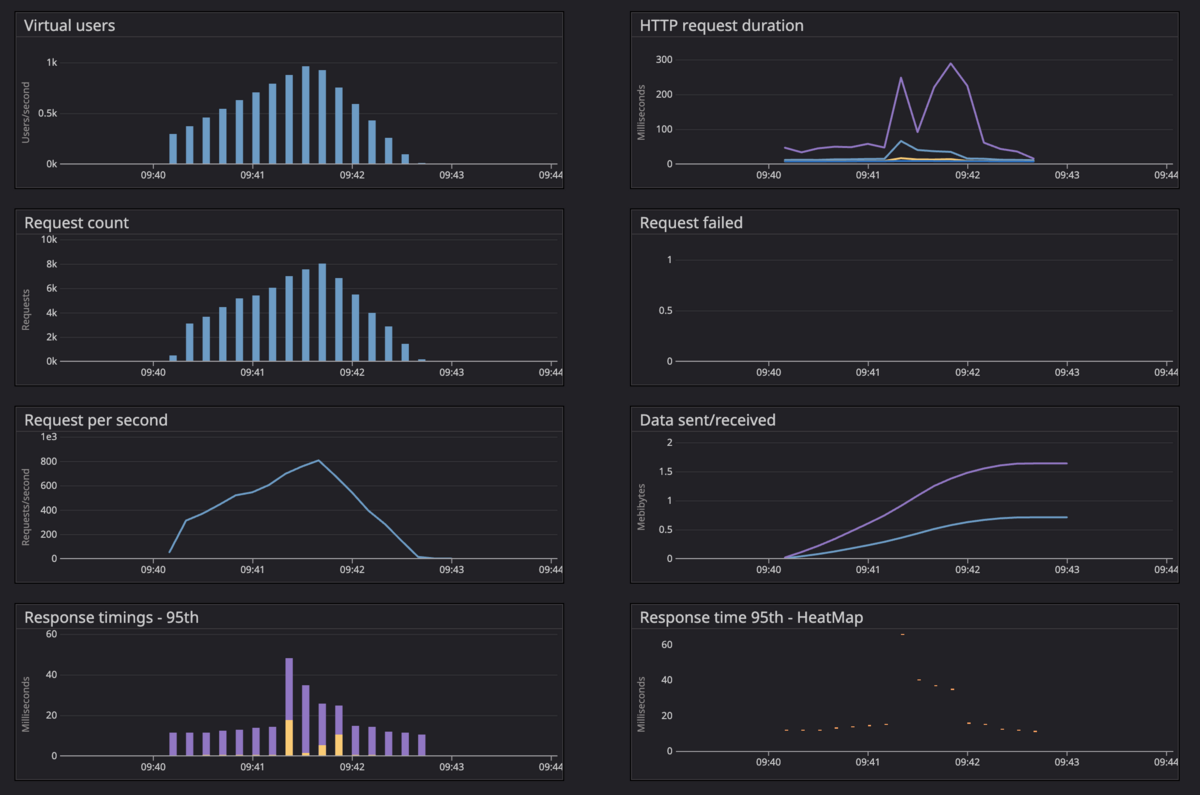Image resolution: width=1200 pixels, height=795 pixels.
Task: Open the HTTP request duration panel title
Action: click(721, 26)
